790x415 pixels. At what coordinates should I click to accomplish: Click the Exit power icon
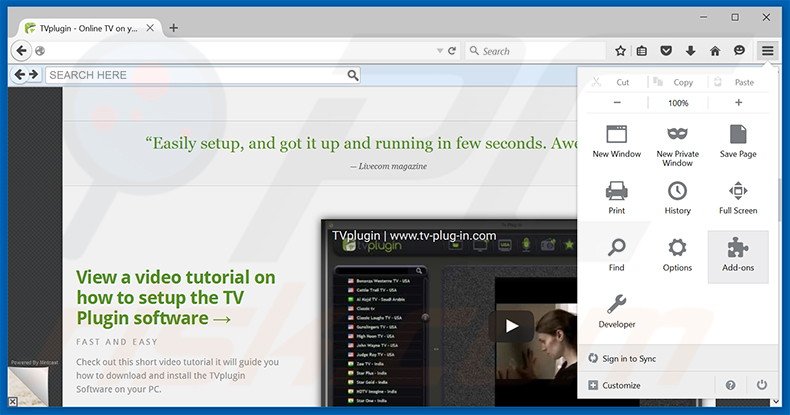click(x=762, y=385)
